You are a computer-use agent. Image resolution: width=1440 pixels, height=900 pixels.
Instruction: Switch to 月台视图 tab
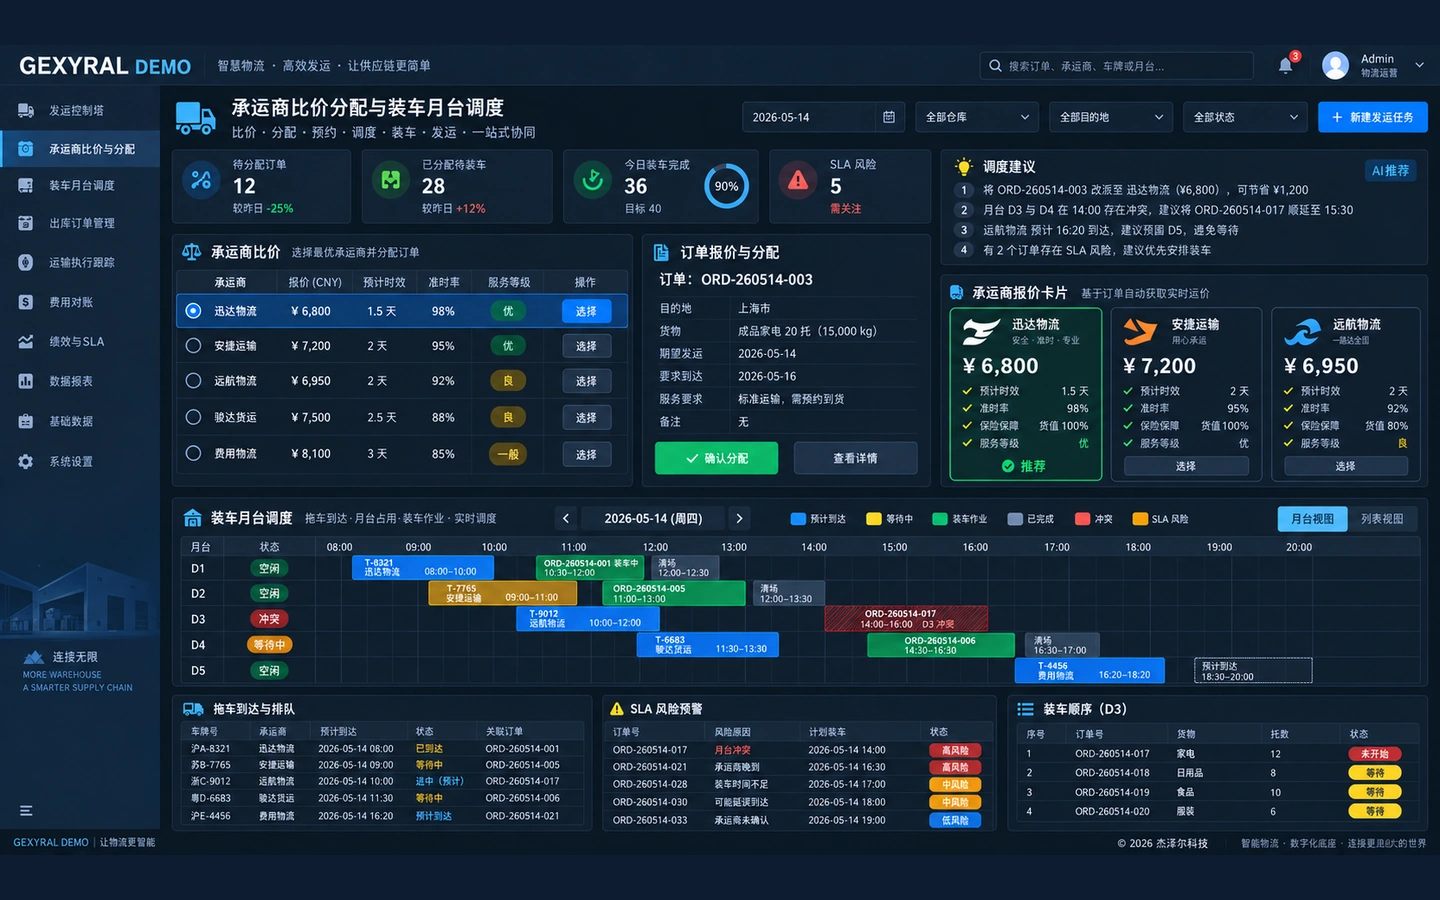1312,519
